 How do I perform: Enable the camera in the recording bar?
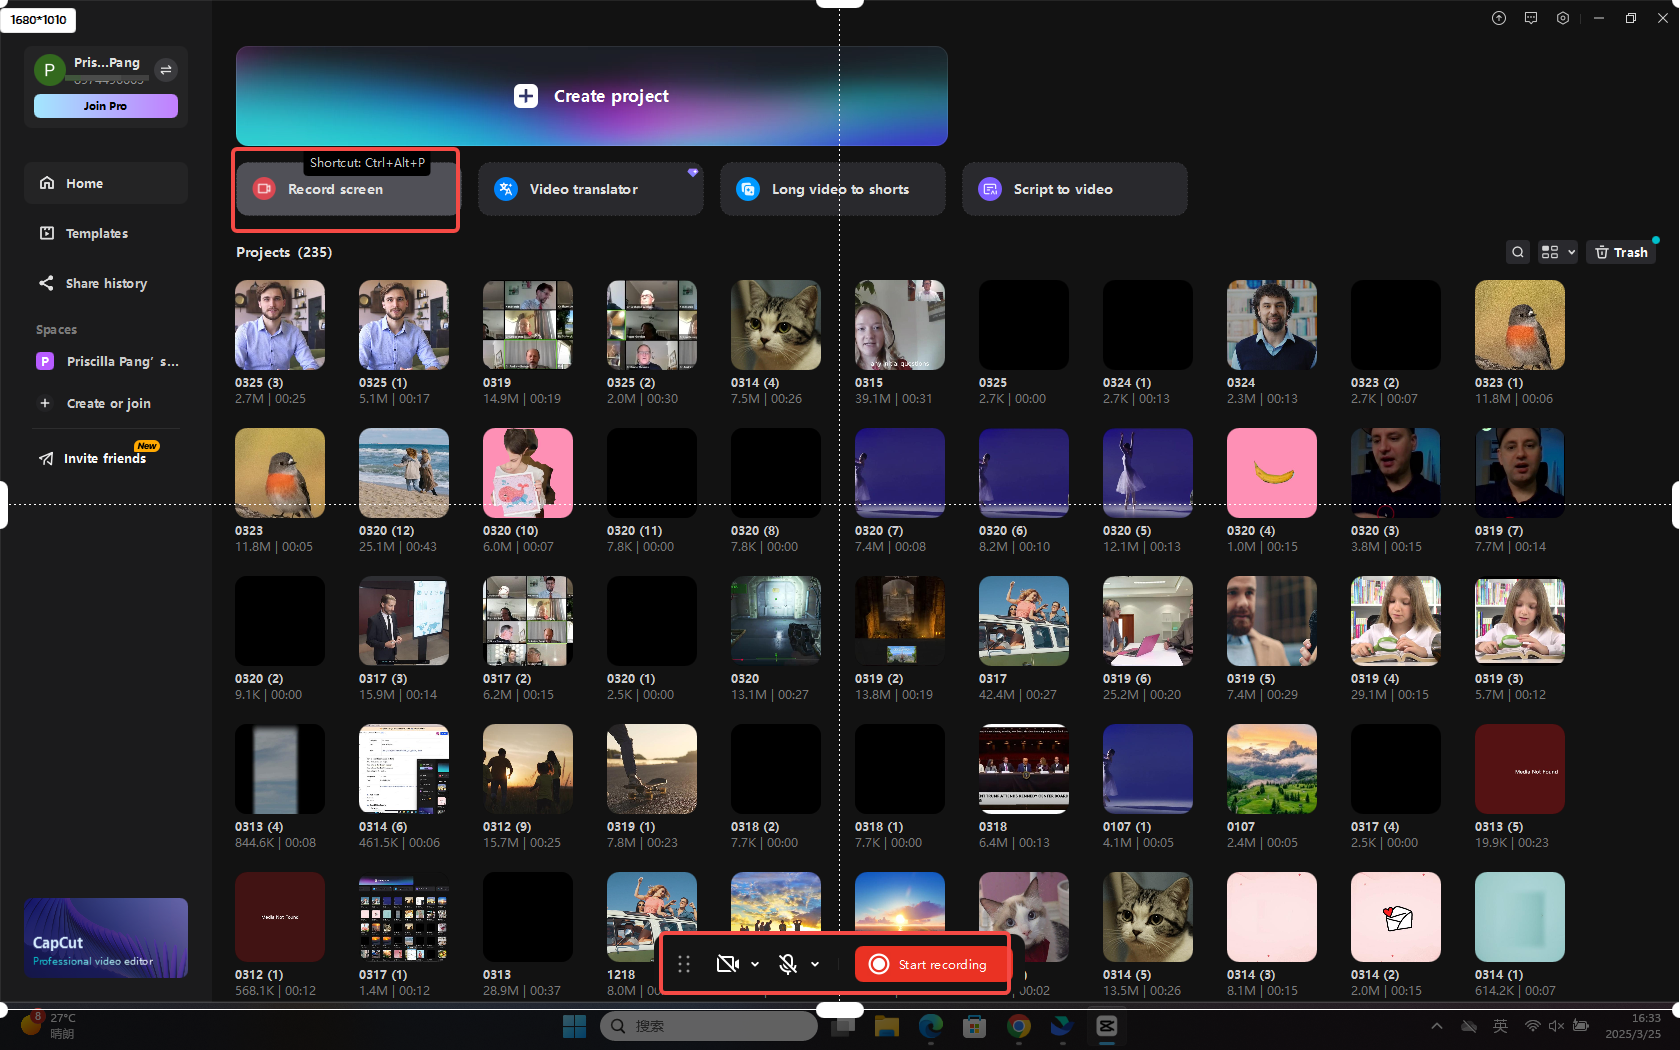[727, 964]
